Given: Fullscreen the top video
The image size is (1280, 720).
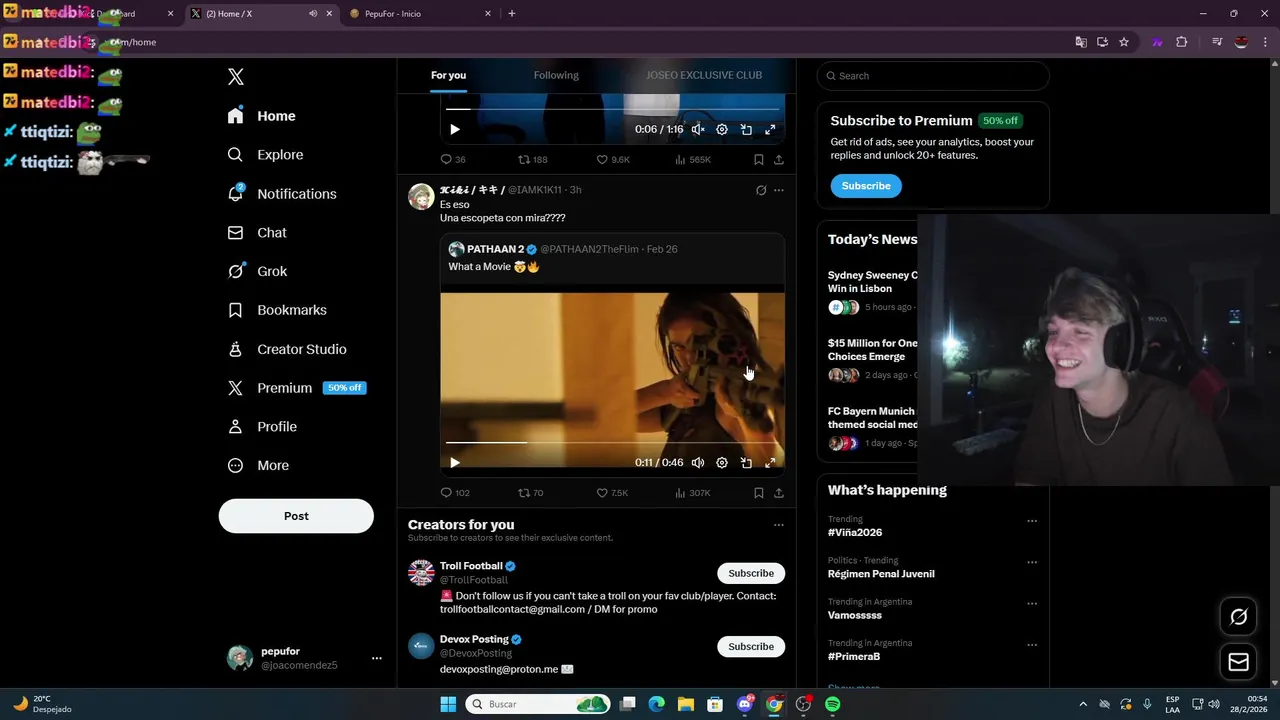Looking at the screenshot, I should [x=770, y=130].
